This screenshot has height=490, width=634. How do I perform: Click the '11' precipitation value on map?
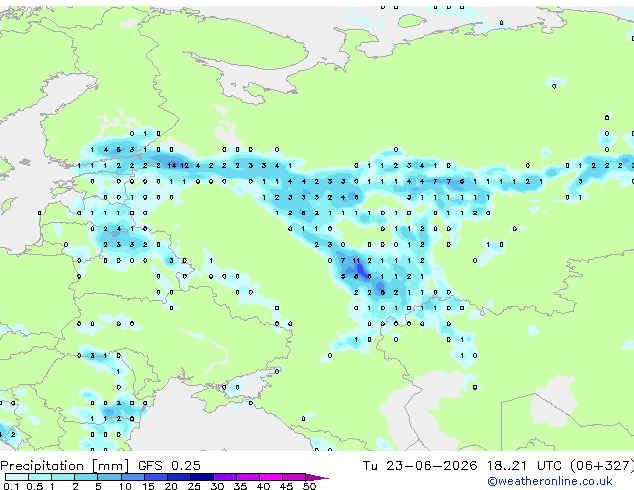click(x=356, y=261)
